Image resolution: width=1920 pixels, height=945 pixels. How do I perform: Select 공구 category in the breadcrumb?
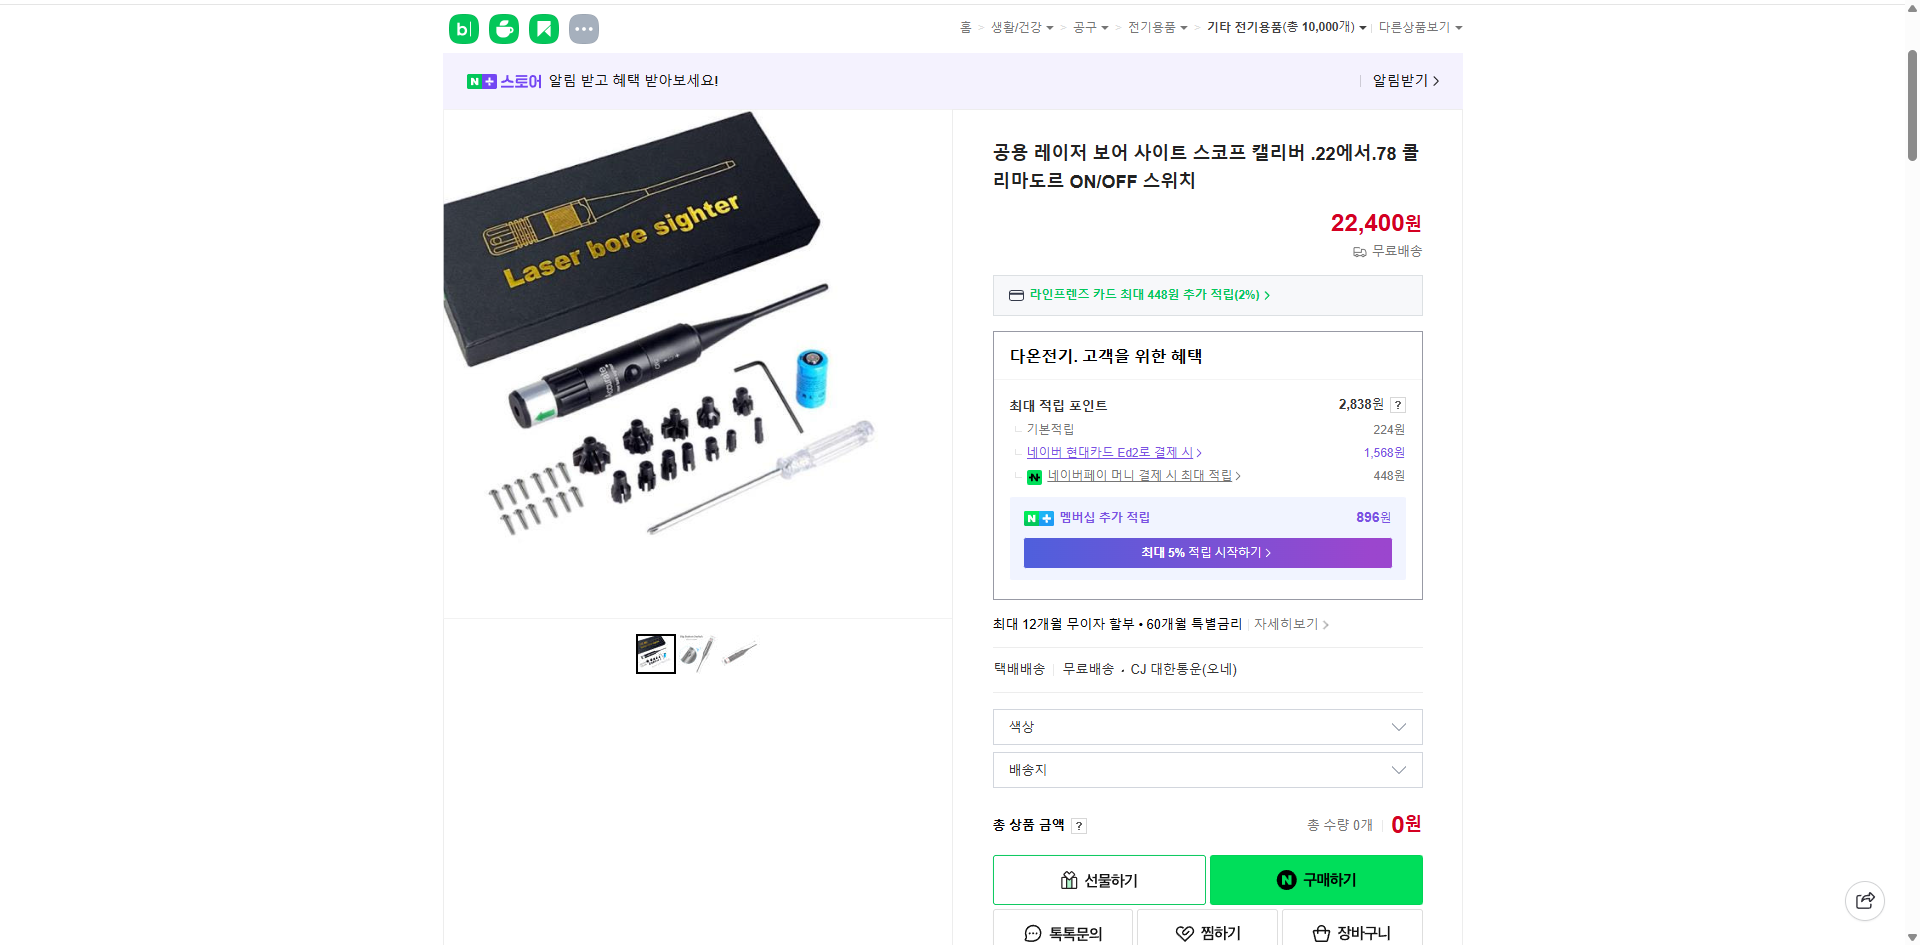1083,27
